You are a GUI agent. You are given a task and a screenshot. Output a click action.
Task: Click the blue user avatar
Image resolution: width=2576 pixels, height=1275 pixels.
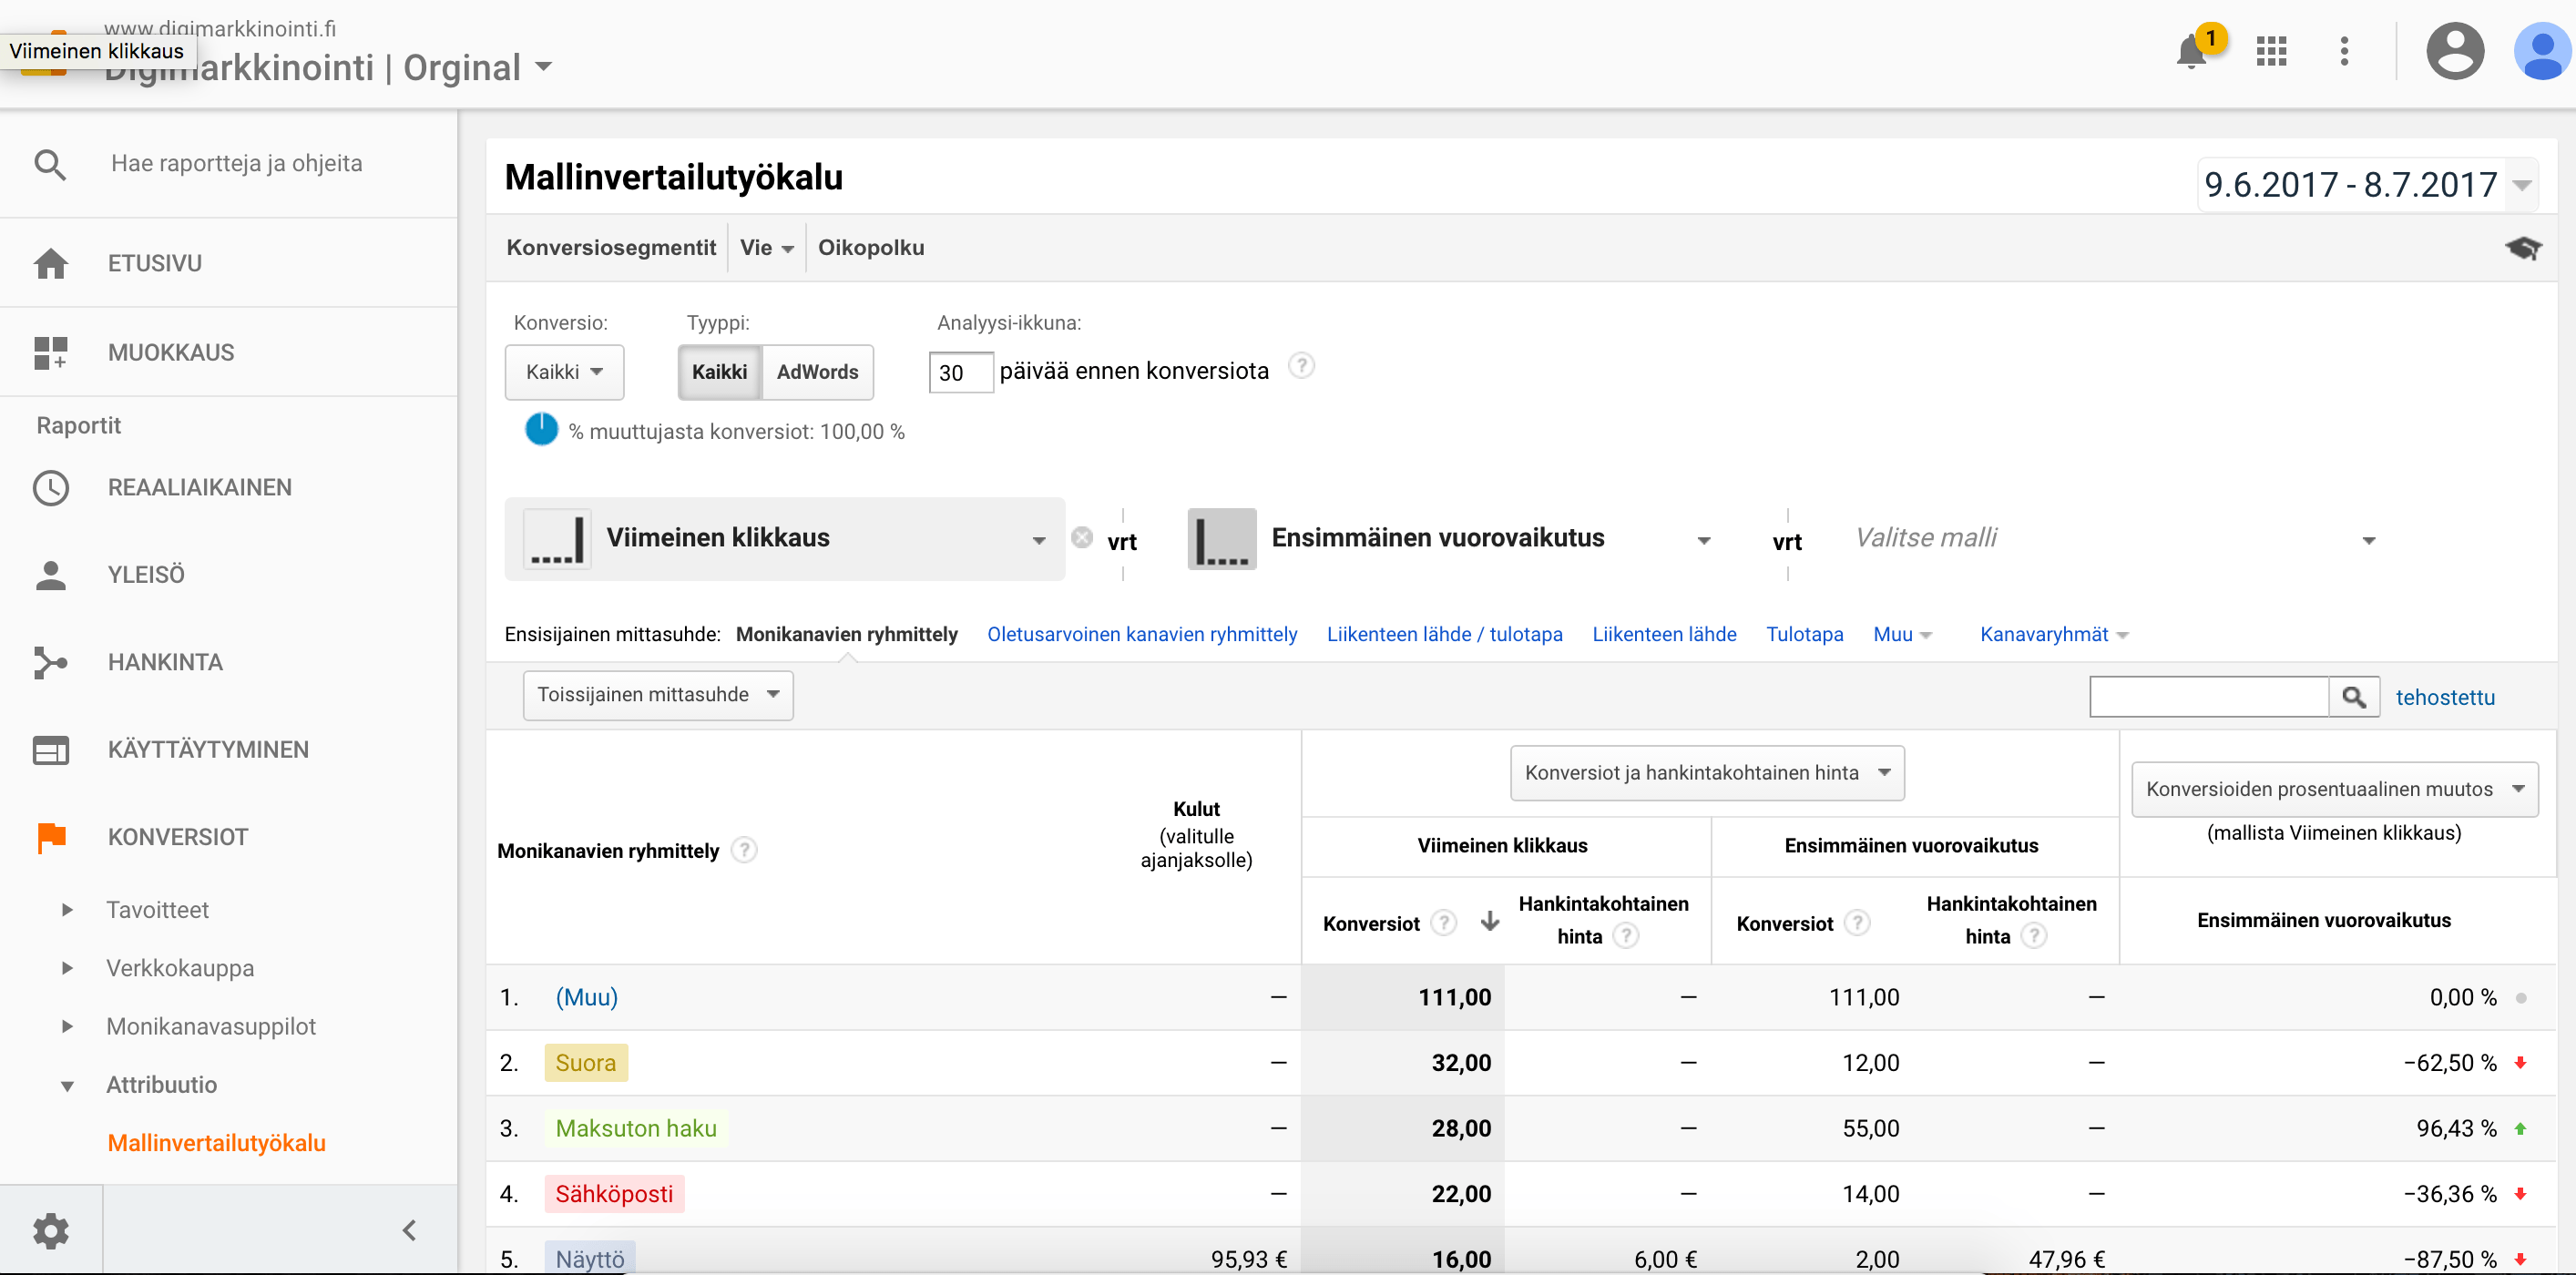pos(2543,51)
